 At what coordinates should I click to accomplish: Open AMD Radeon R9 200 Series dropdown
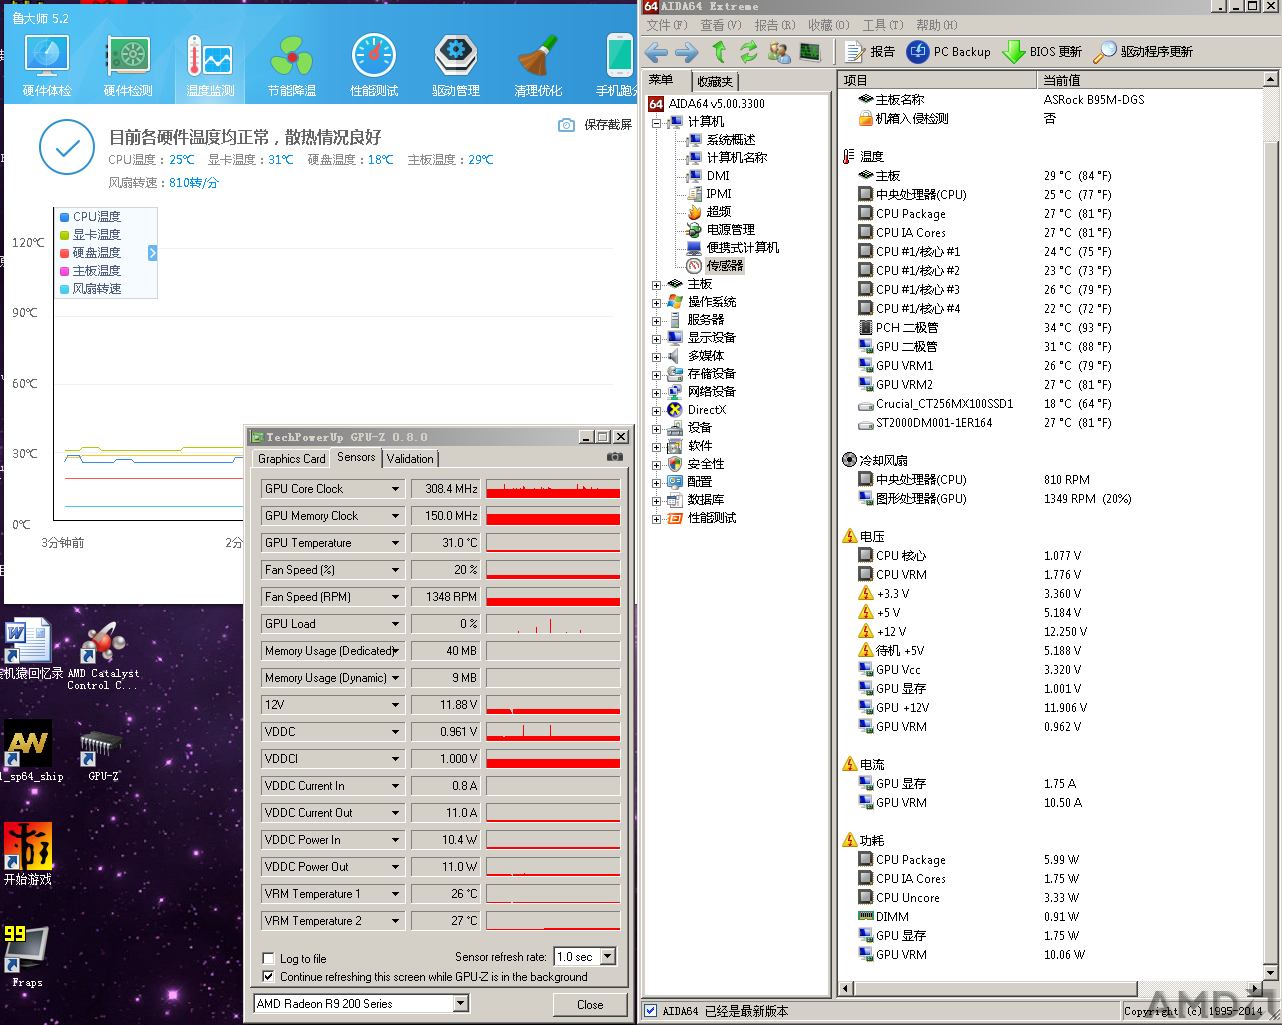tap(461, 1003)
